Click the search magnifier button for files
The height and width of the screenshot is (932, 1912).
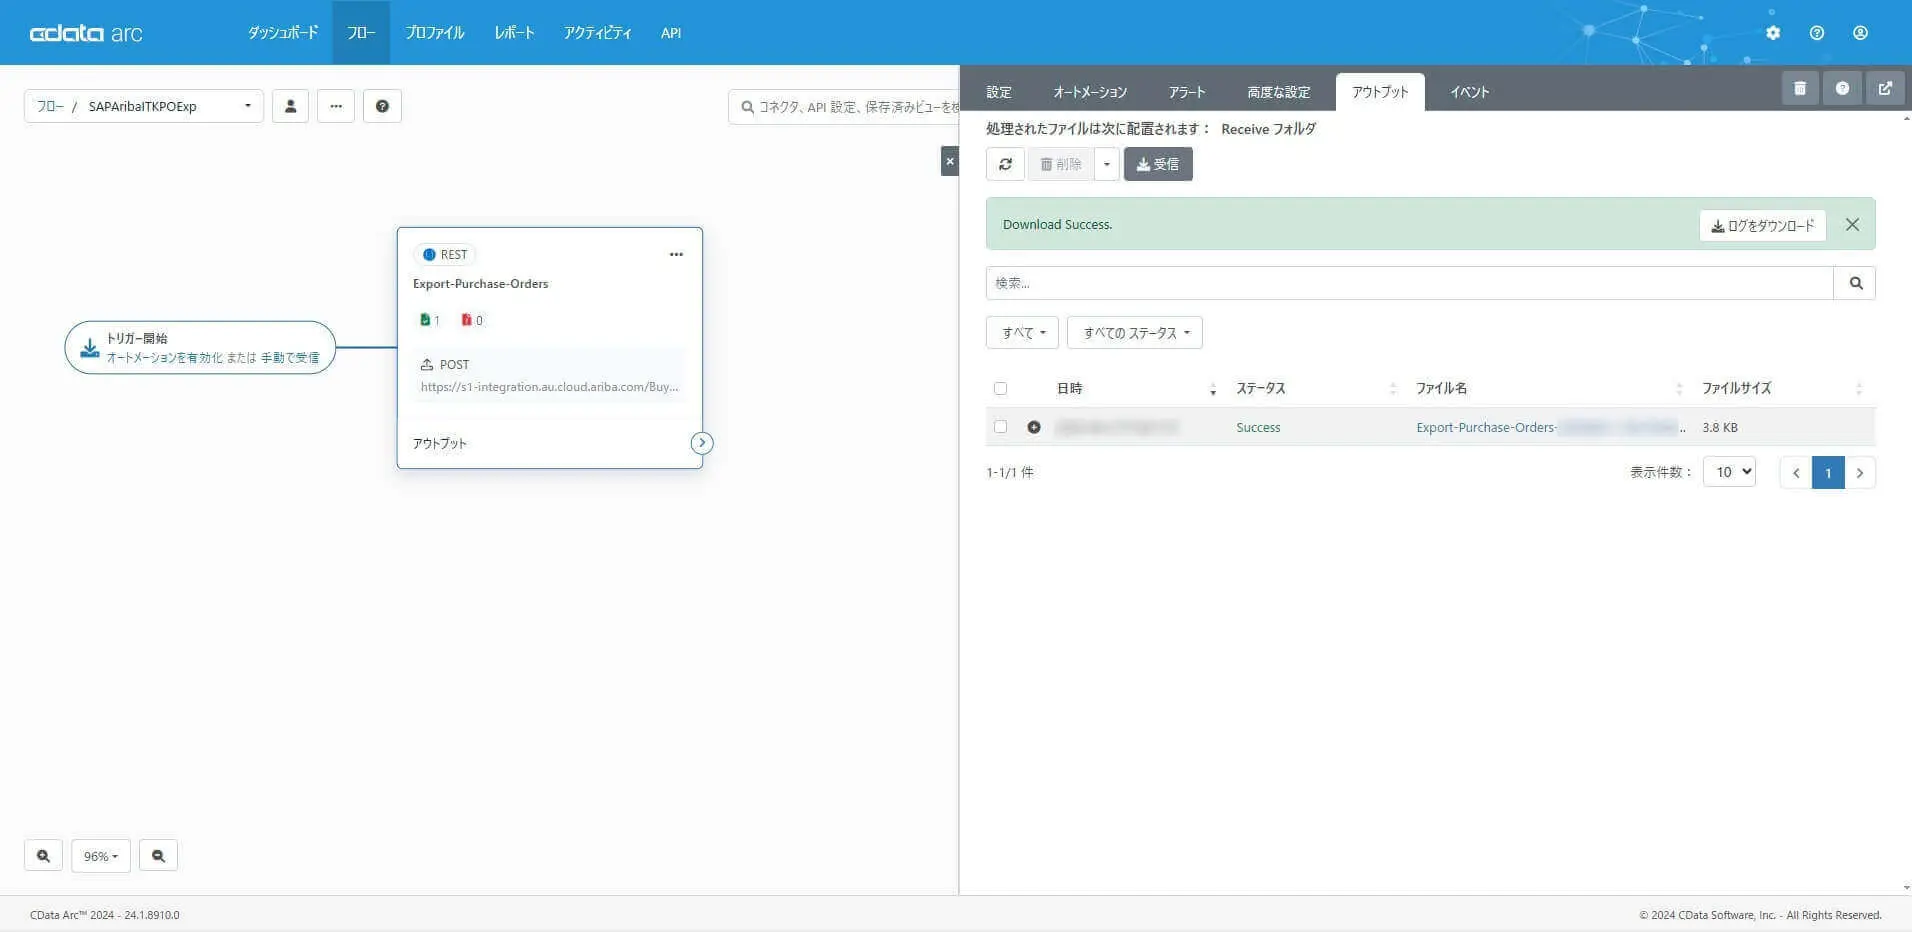1855,283
